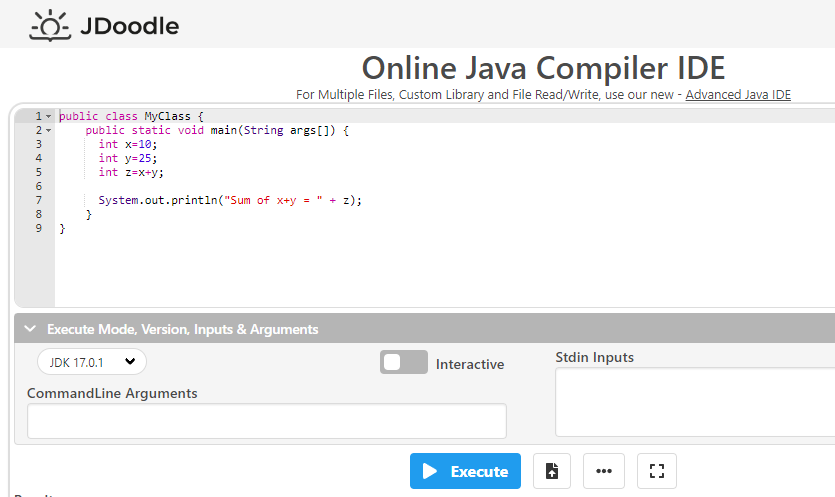Click 'public class MyClass {' code line

pos(131,116)
